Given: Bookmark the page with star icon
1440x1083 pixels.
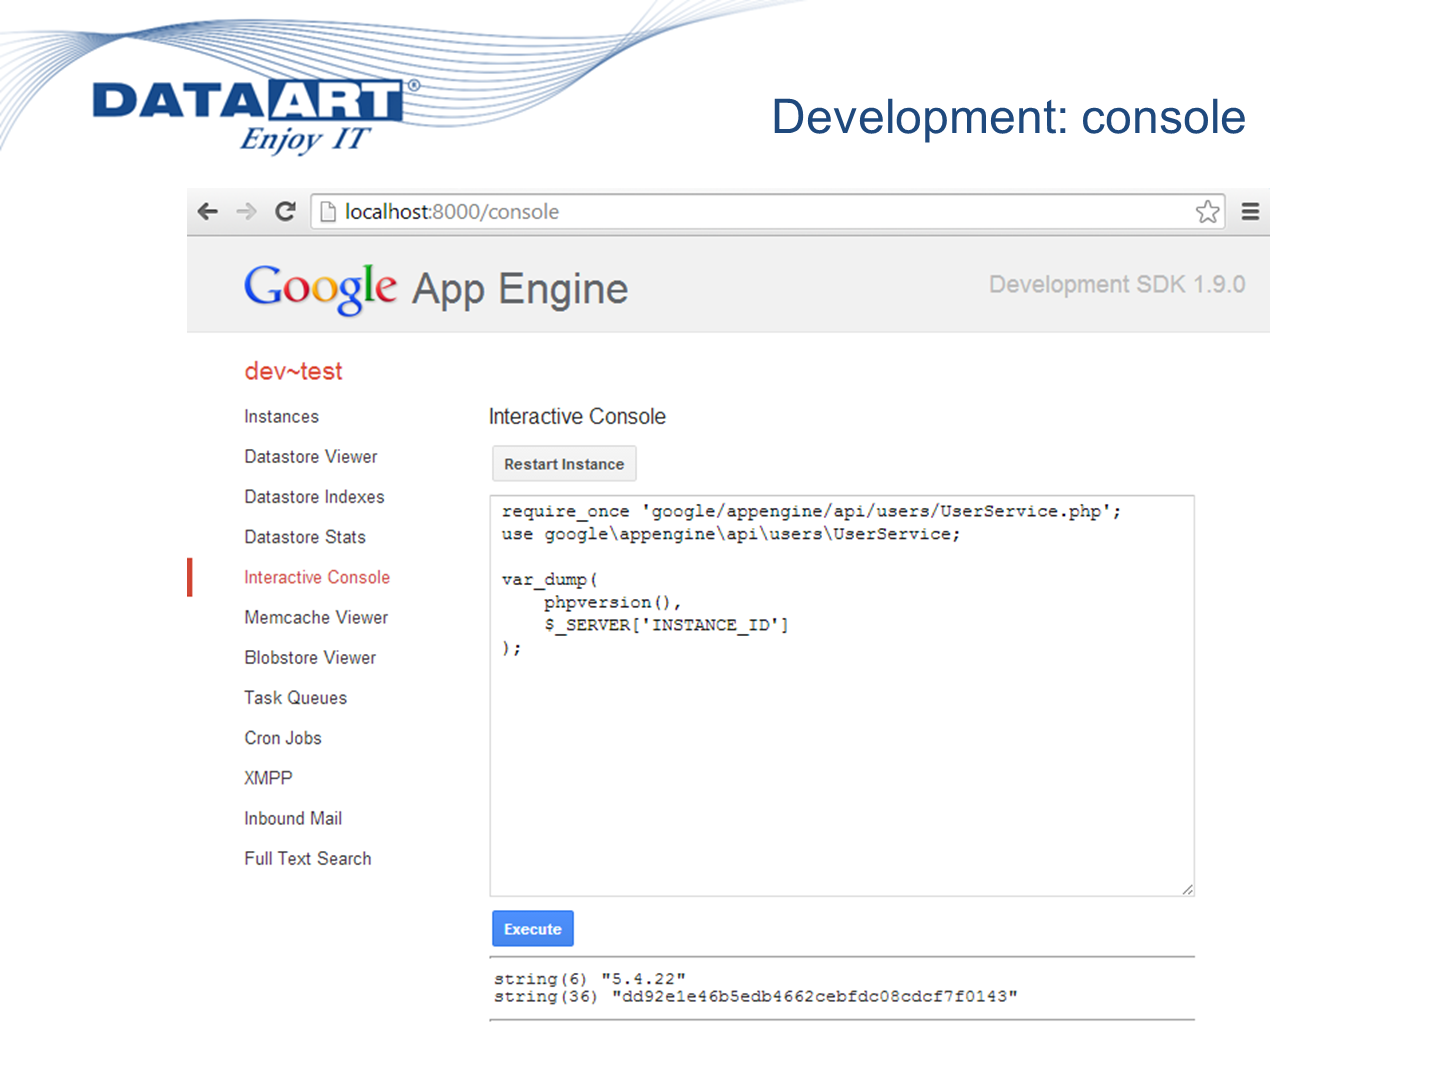Looking at the screenshot, I should 1208,212.
